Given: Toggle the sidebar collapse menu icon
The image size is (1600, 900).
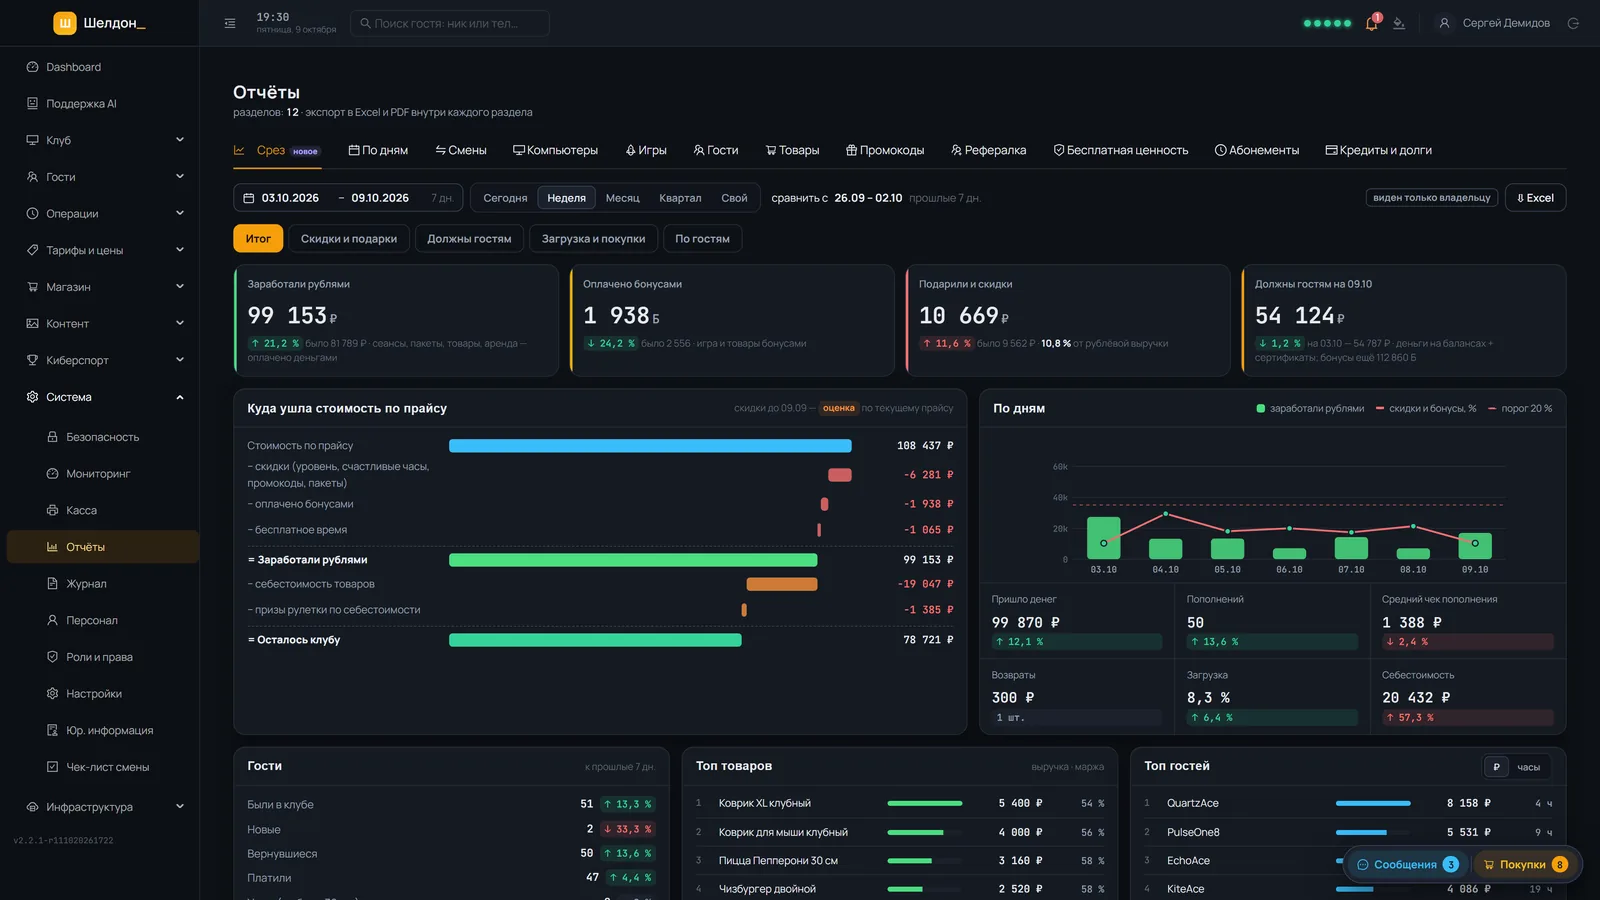Looking at the screenshot, I should tap(230, 23).
